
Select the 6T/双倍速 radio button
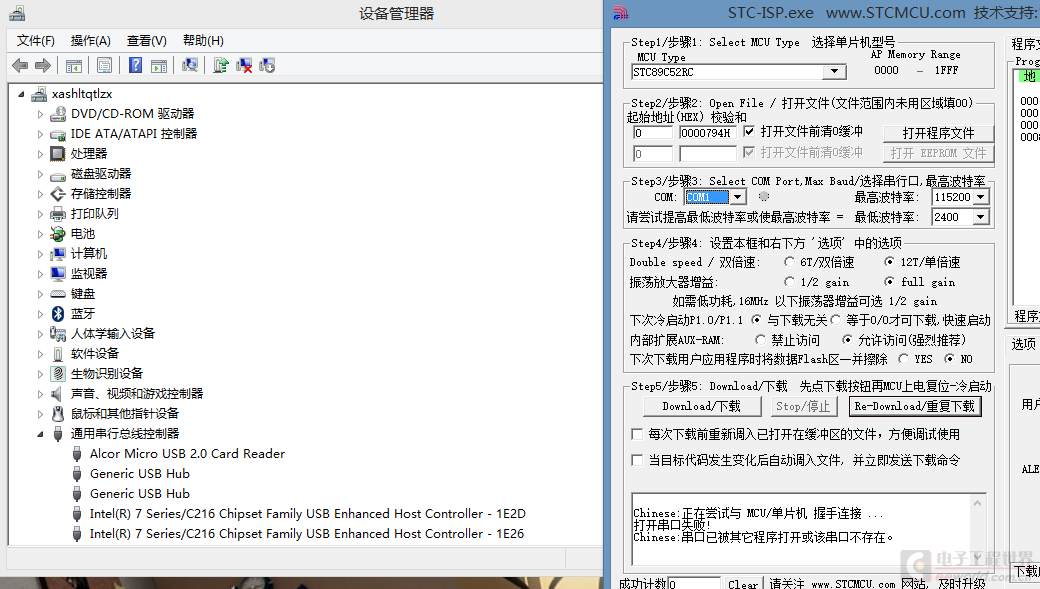pos(789,261)
